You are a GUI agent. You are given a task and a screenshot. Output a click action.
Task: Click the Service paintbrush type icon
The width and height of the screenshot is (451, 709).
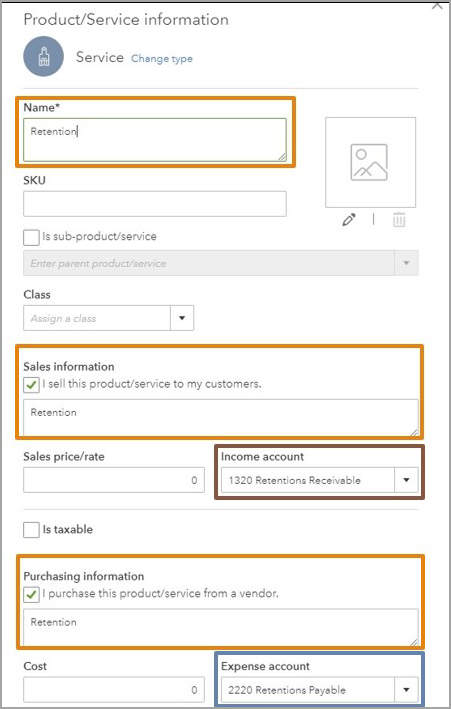tap(43, 57)
